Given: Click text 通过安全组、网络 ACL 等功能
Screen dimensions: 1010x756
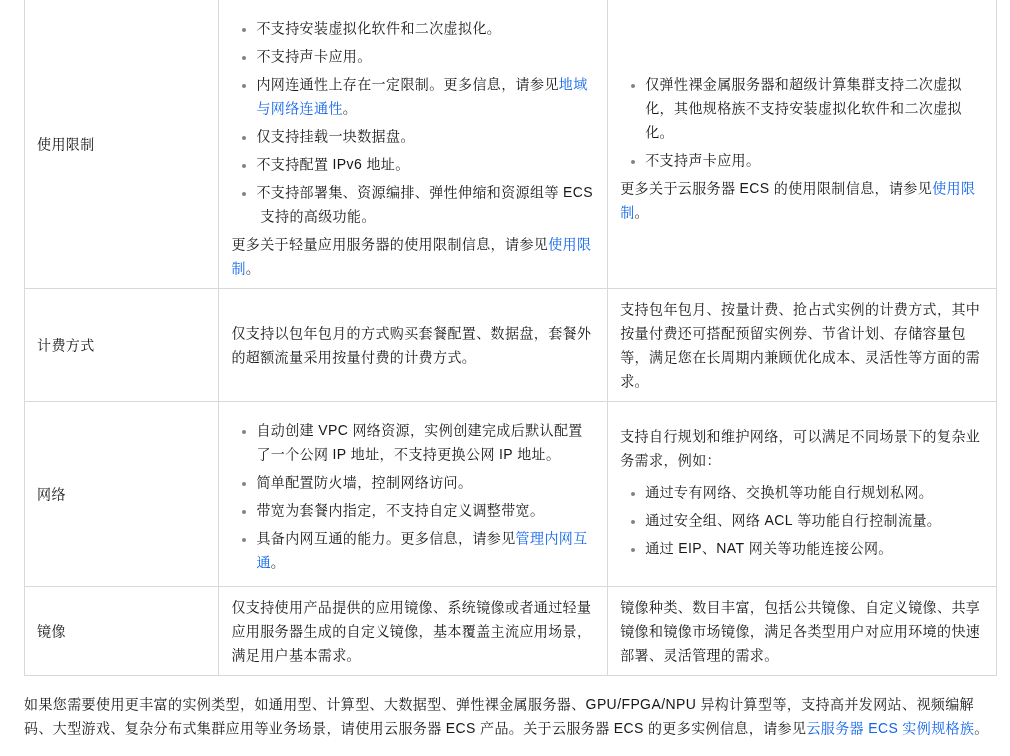Looking at the screenshot, I should [x=790, y=520].
